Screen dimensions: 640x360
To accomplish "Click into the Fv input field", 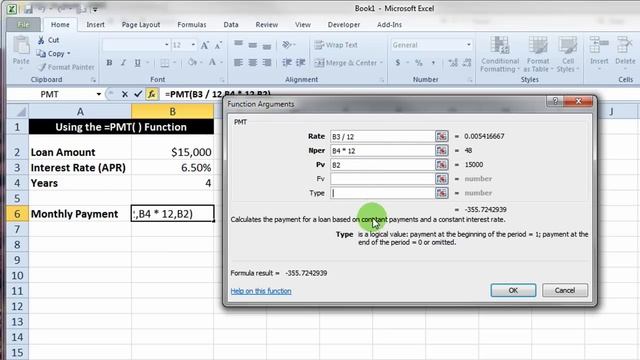I will (x=382, y=179).
